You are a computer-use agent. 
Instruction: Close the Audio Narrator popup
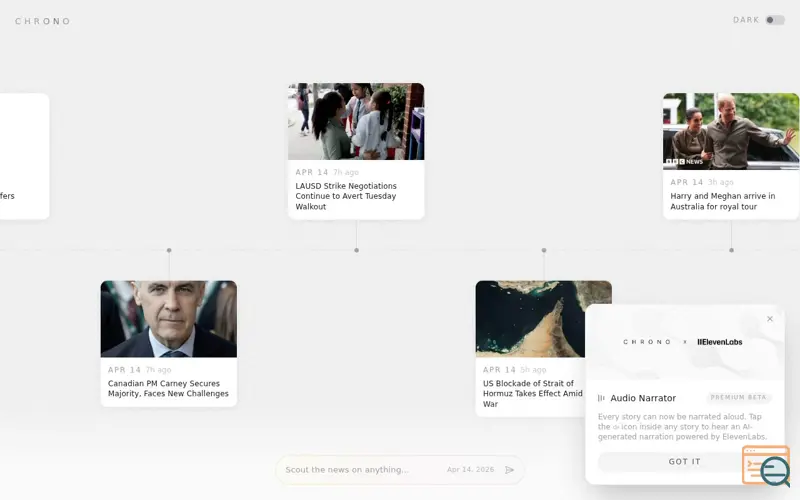[770, 319]
